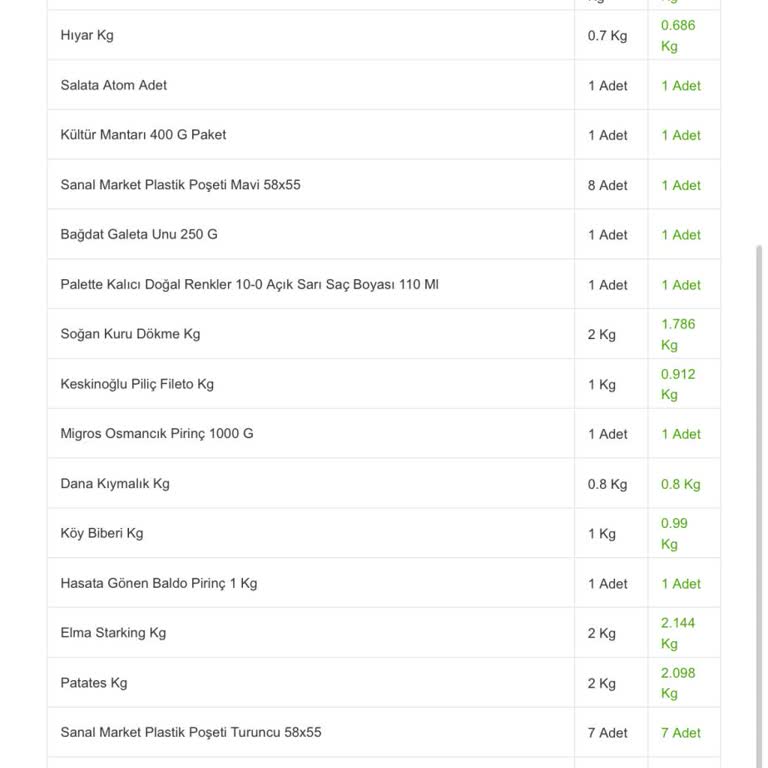This screenshot has height=768, width=768.
Task: Click the green 2.144 Kg delivered weight
Action: pos(677,633)
